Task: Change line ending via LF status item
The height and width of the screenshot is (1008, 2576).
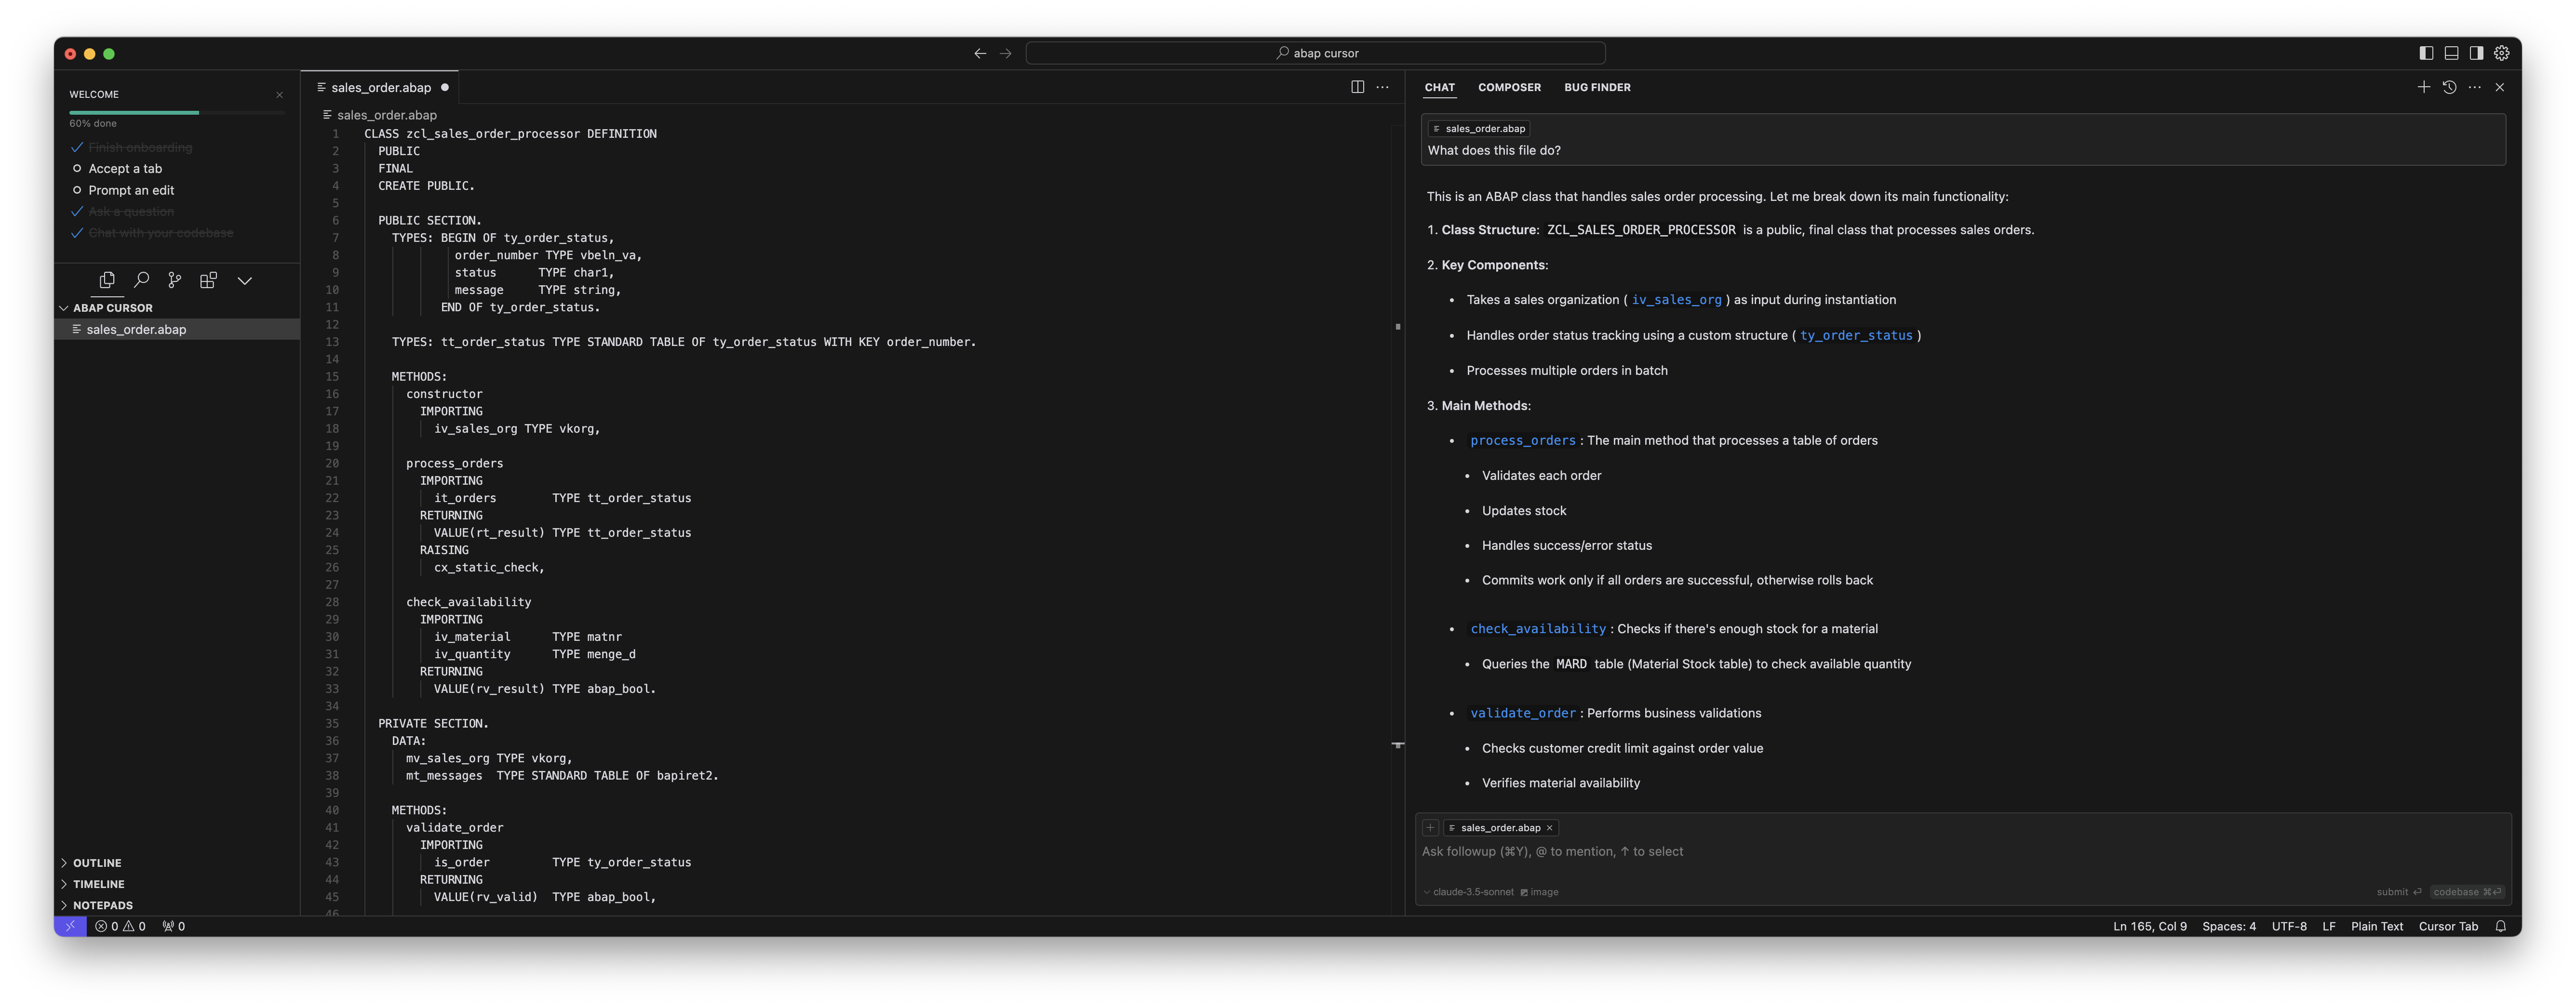Action: coord(2328,926)
